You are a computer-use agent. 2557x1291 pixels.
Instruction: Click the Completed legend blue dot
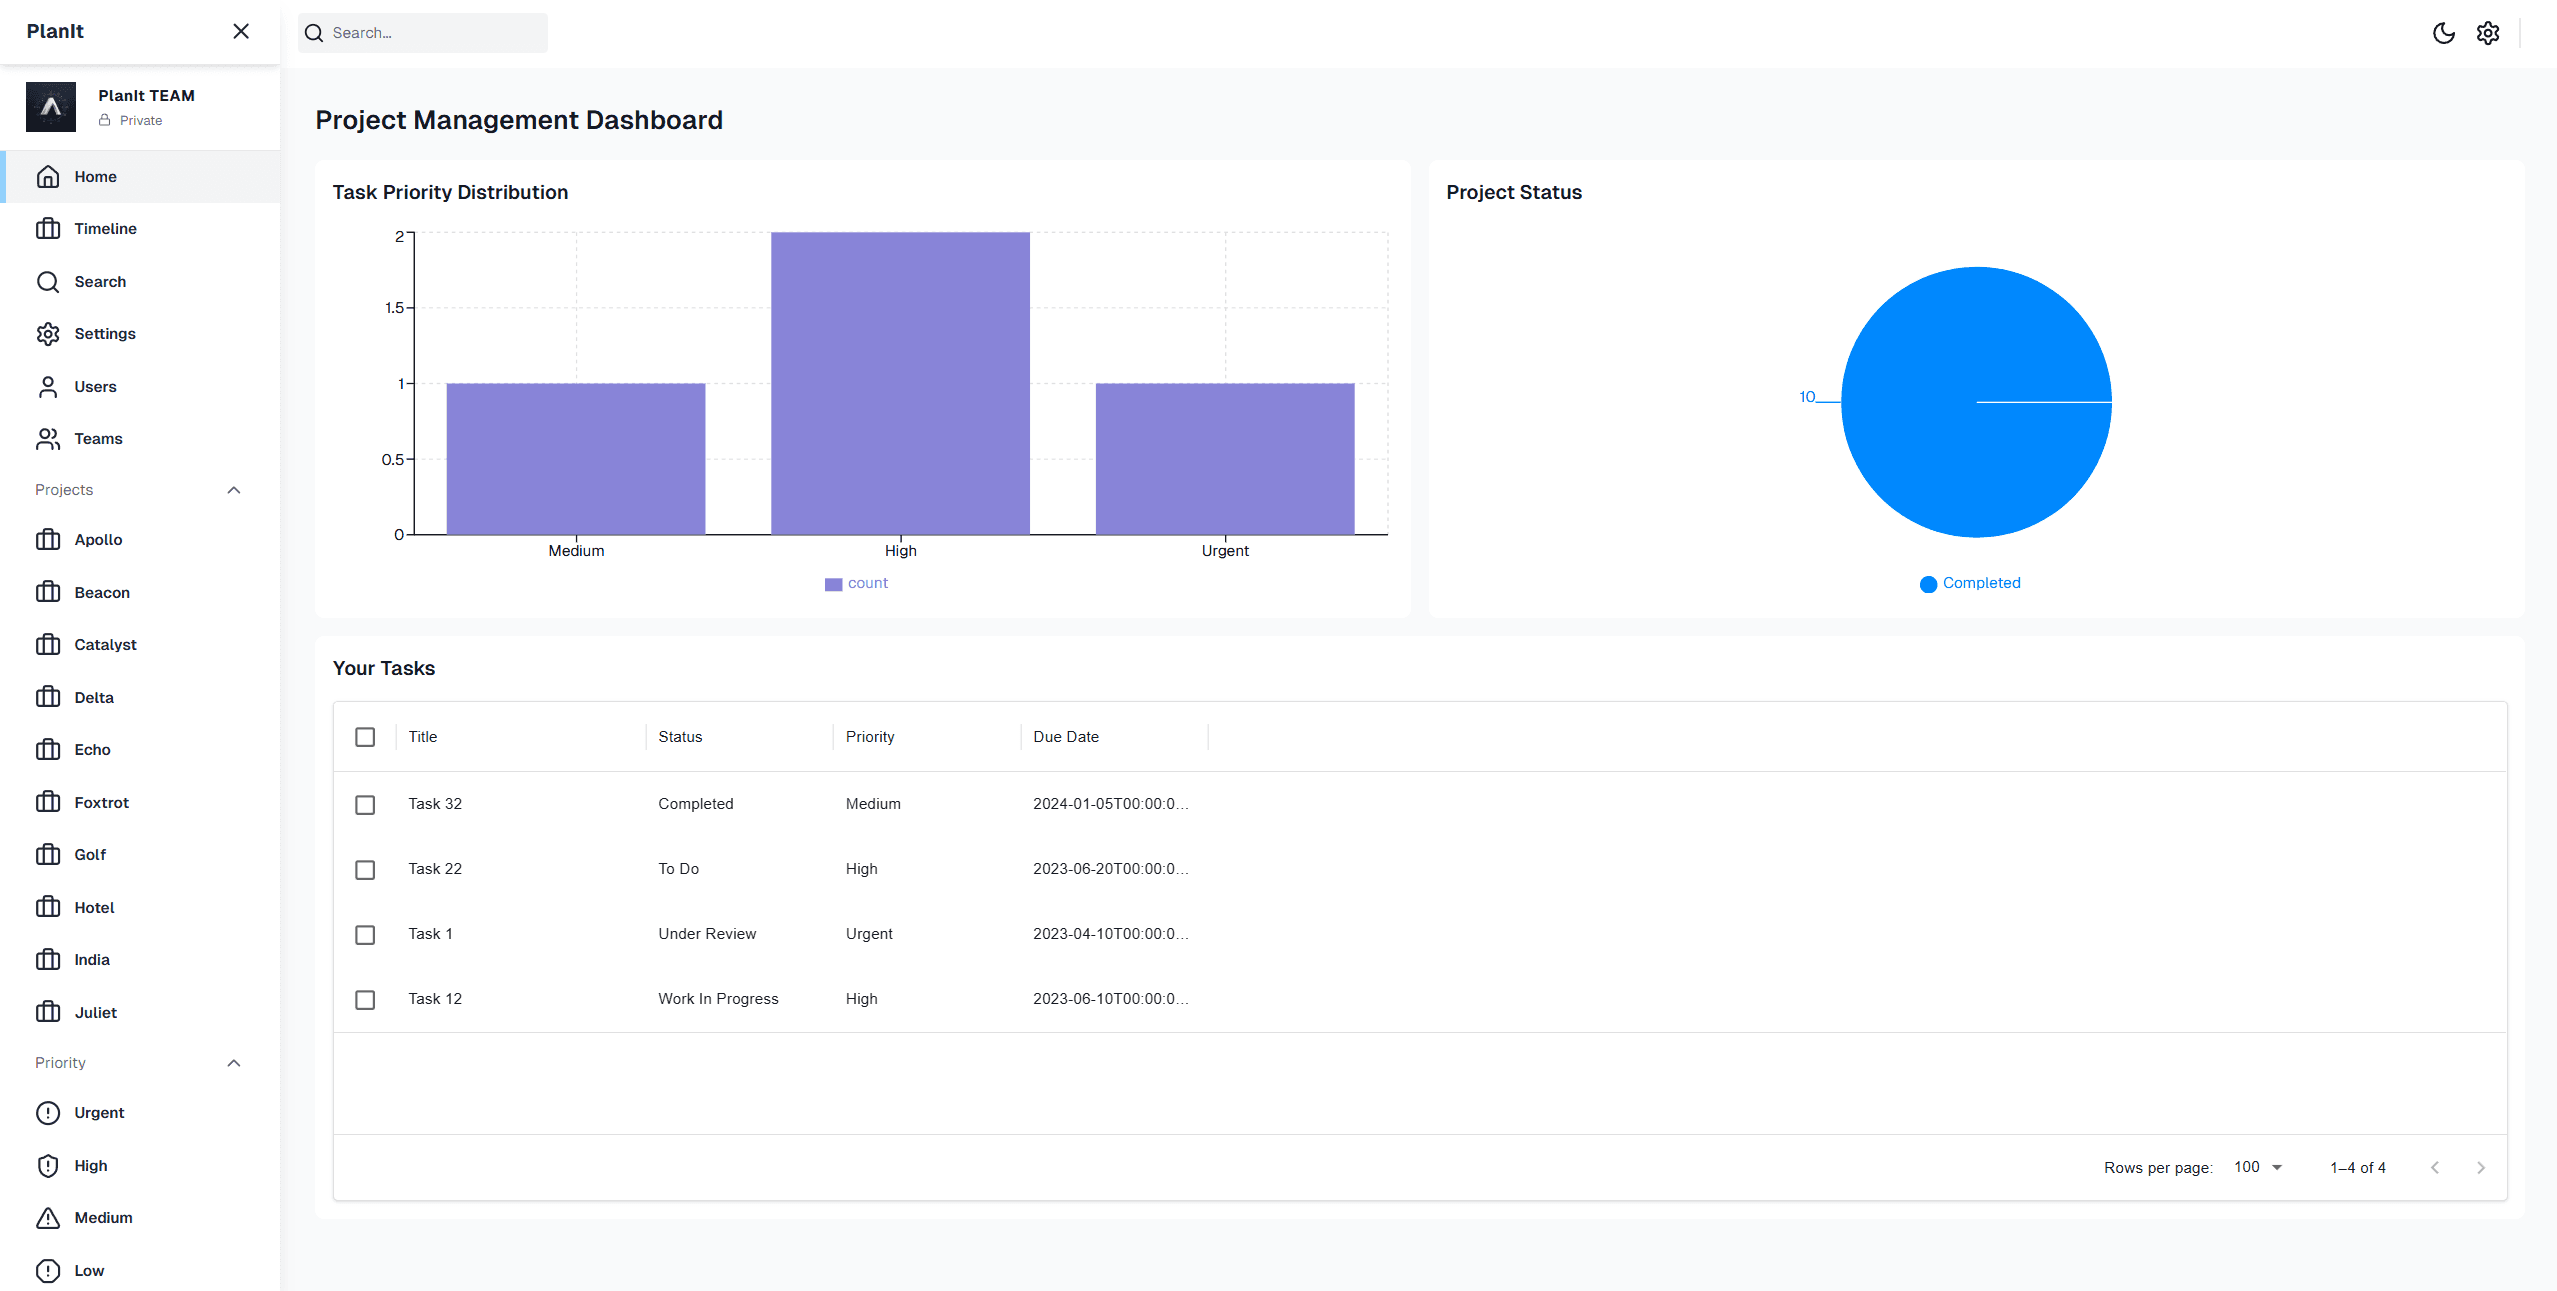[1928, 584]
